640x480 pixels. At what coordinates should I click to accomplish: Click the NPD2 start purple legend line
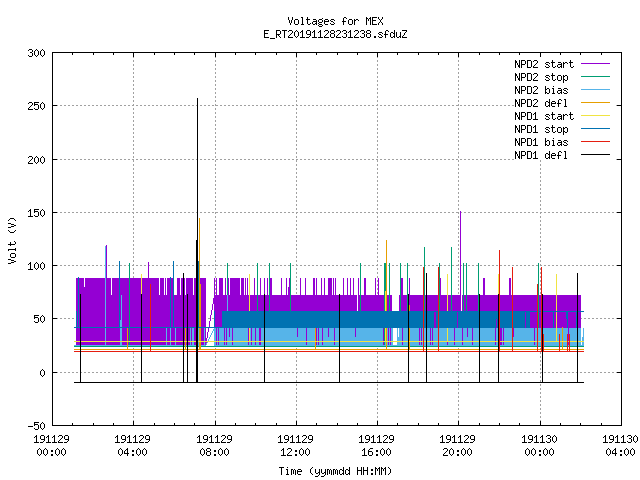coord(595,64)
